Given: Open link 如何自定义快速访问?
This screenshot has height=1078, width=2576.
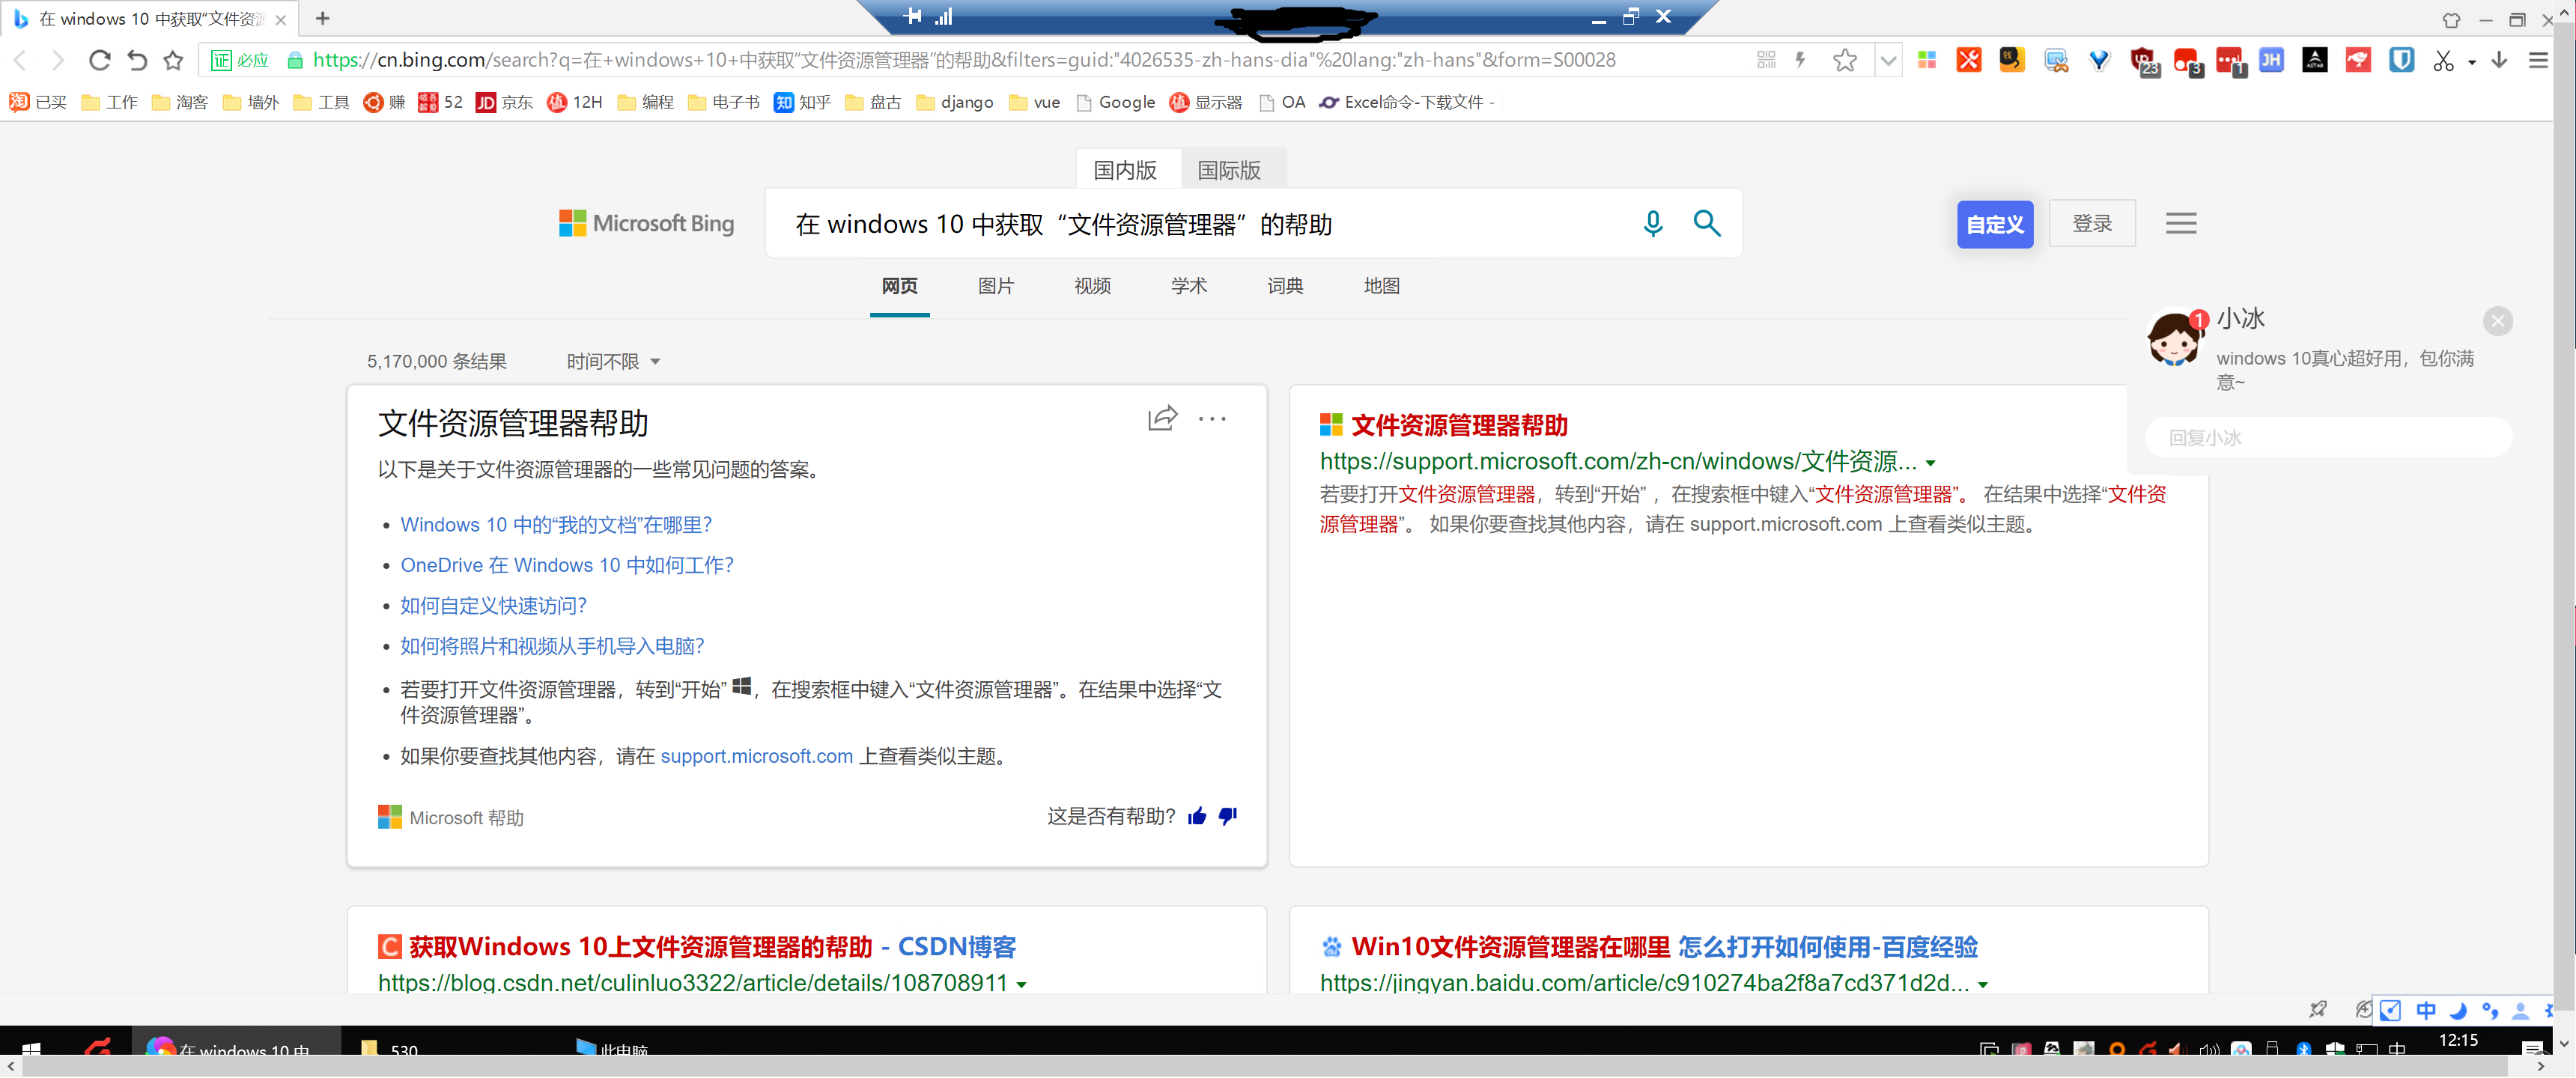Looking at the screenshot, I should click(x=493, y=605).
